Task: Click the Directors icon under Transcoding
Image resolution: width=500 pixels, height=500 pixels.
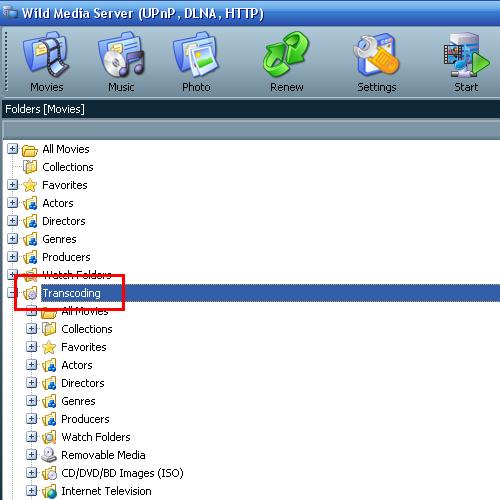Action: [49, 383]
